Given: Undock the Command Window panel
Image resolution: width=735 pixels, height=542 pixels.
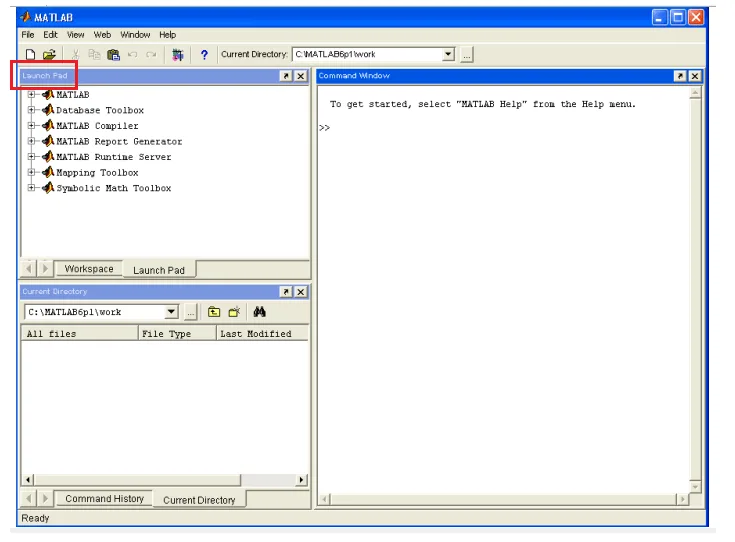Looking at the screenshot, I should click(x=680, y=76).
